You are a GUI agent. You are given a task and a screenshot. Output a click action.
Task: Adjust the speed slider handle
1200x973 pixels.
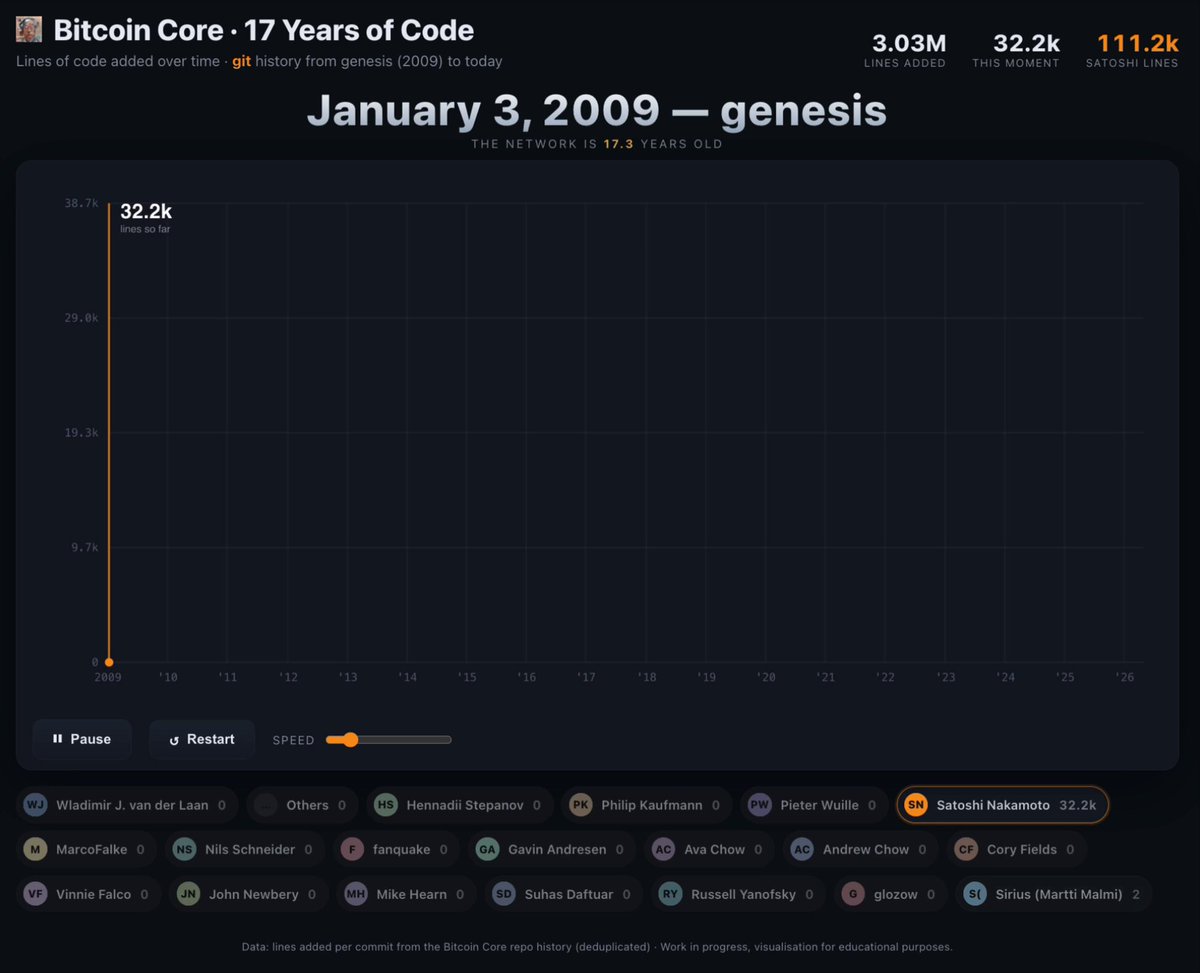349,740
